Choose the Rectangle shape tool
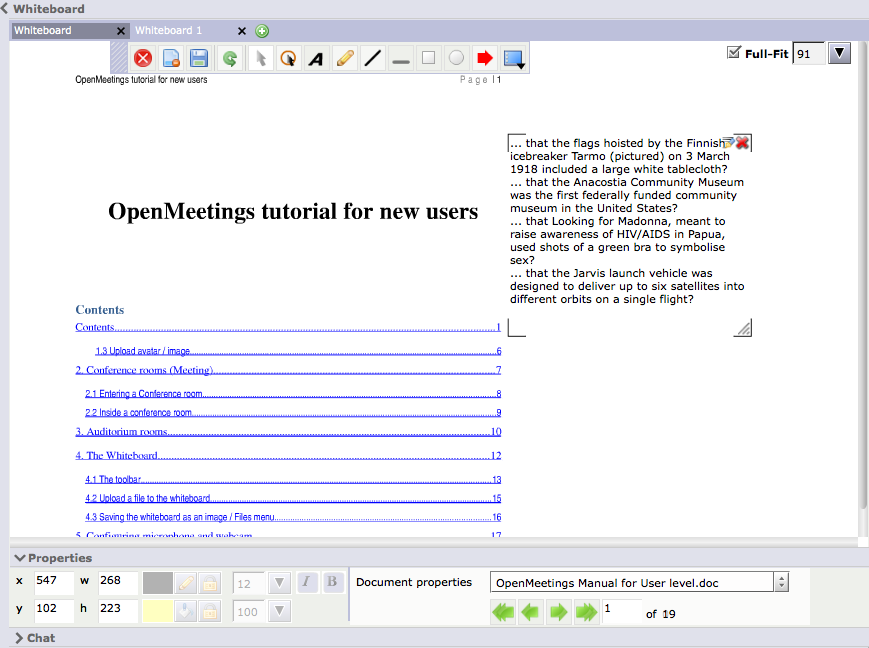The height and width of the screenshot is (648, 869). [x=429, y=59]
